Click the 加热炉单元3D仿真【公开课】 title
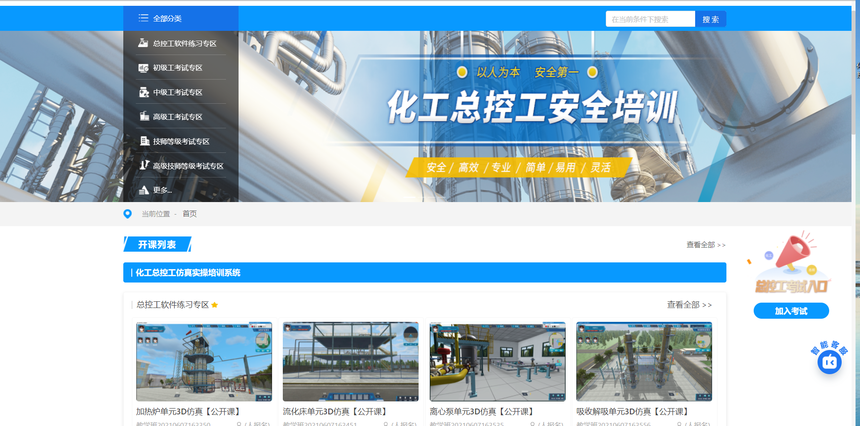The width and height of the screenshot is (860, 426). click(x=188, y=411)
